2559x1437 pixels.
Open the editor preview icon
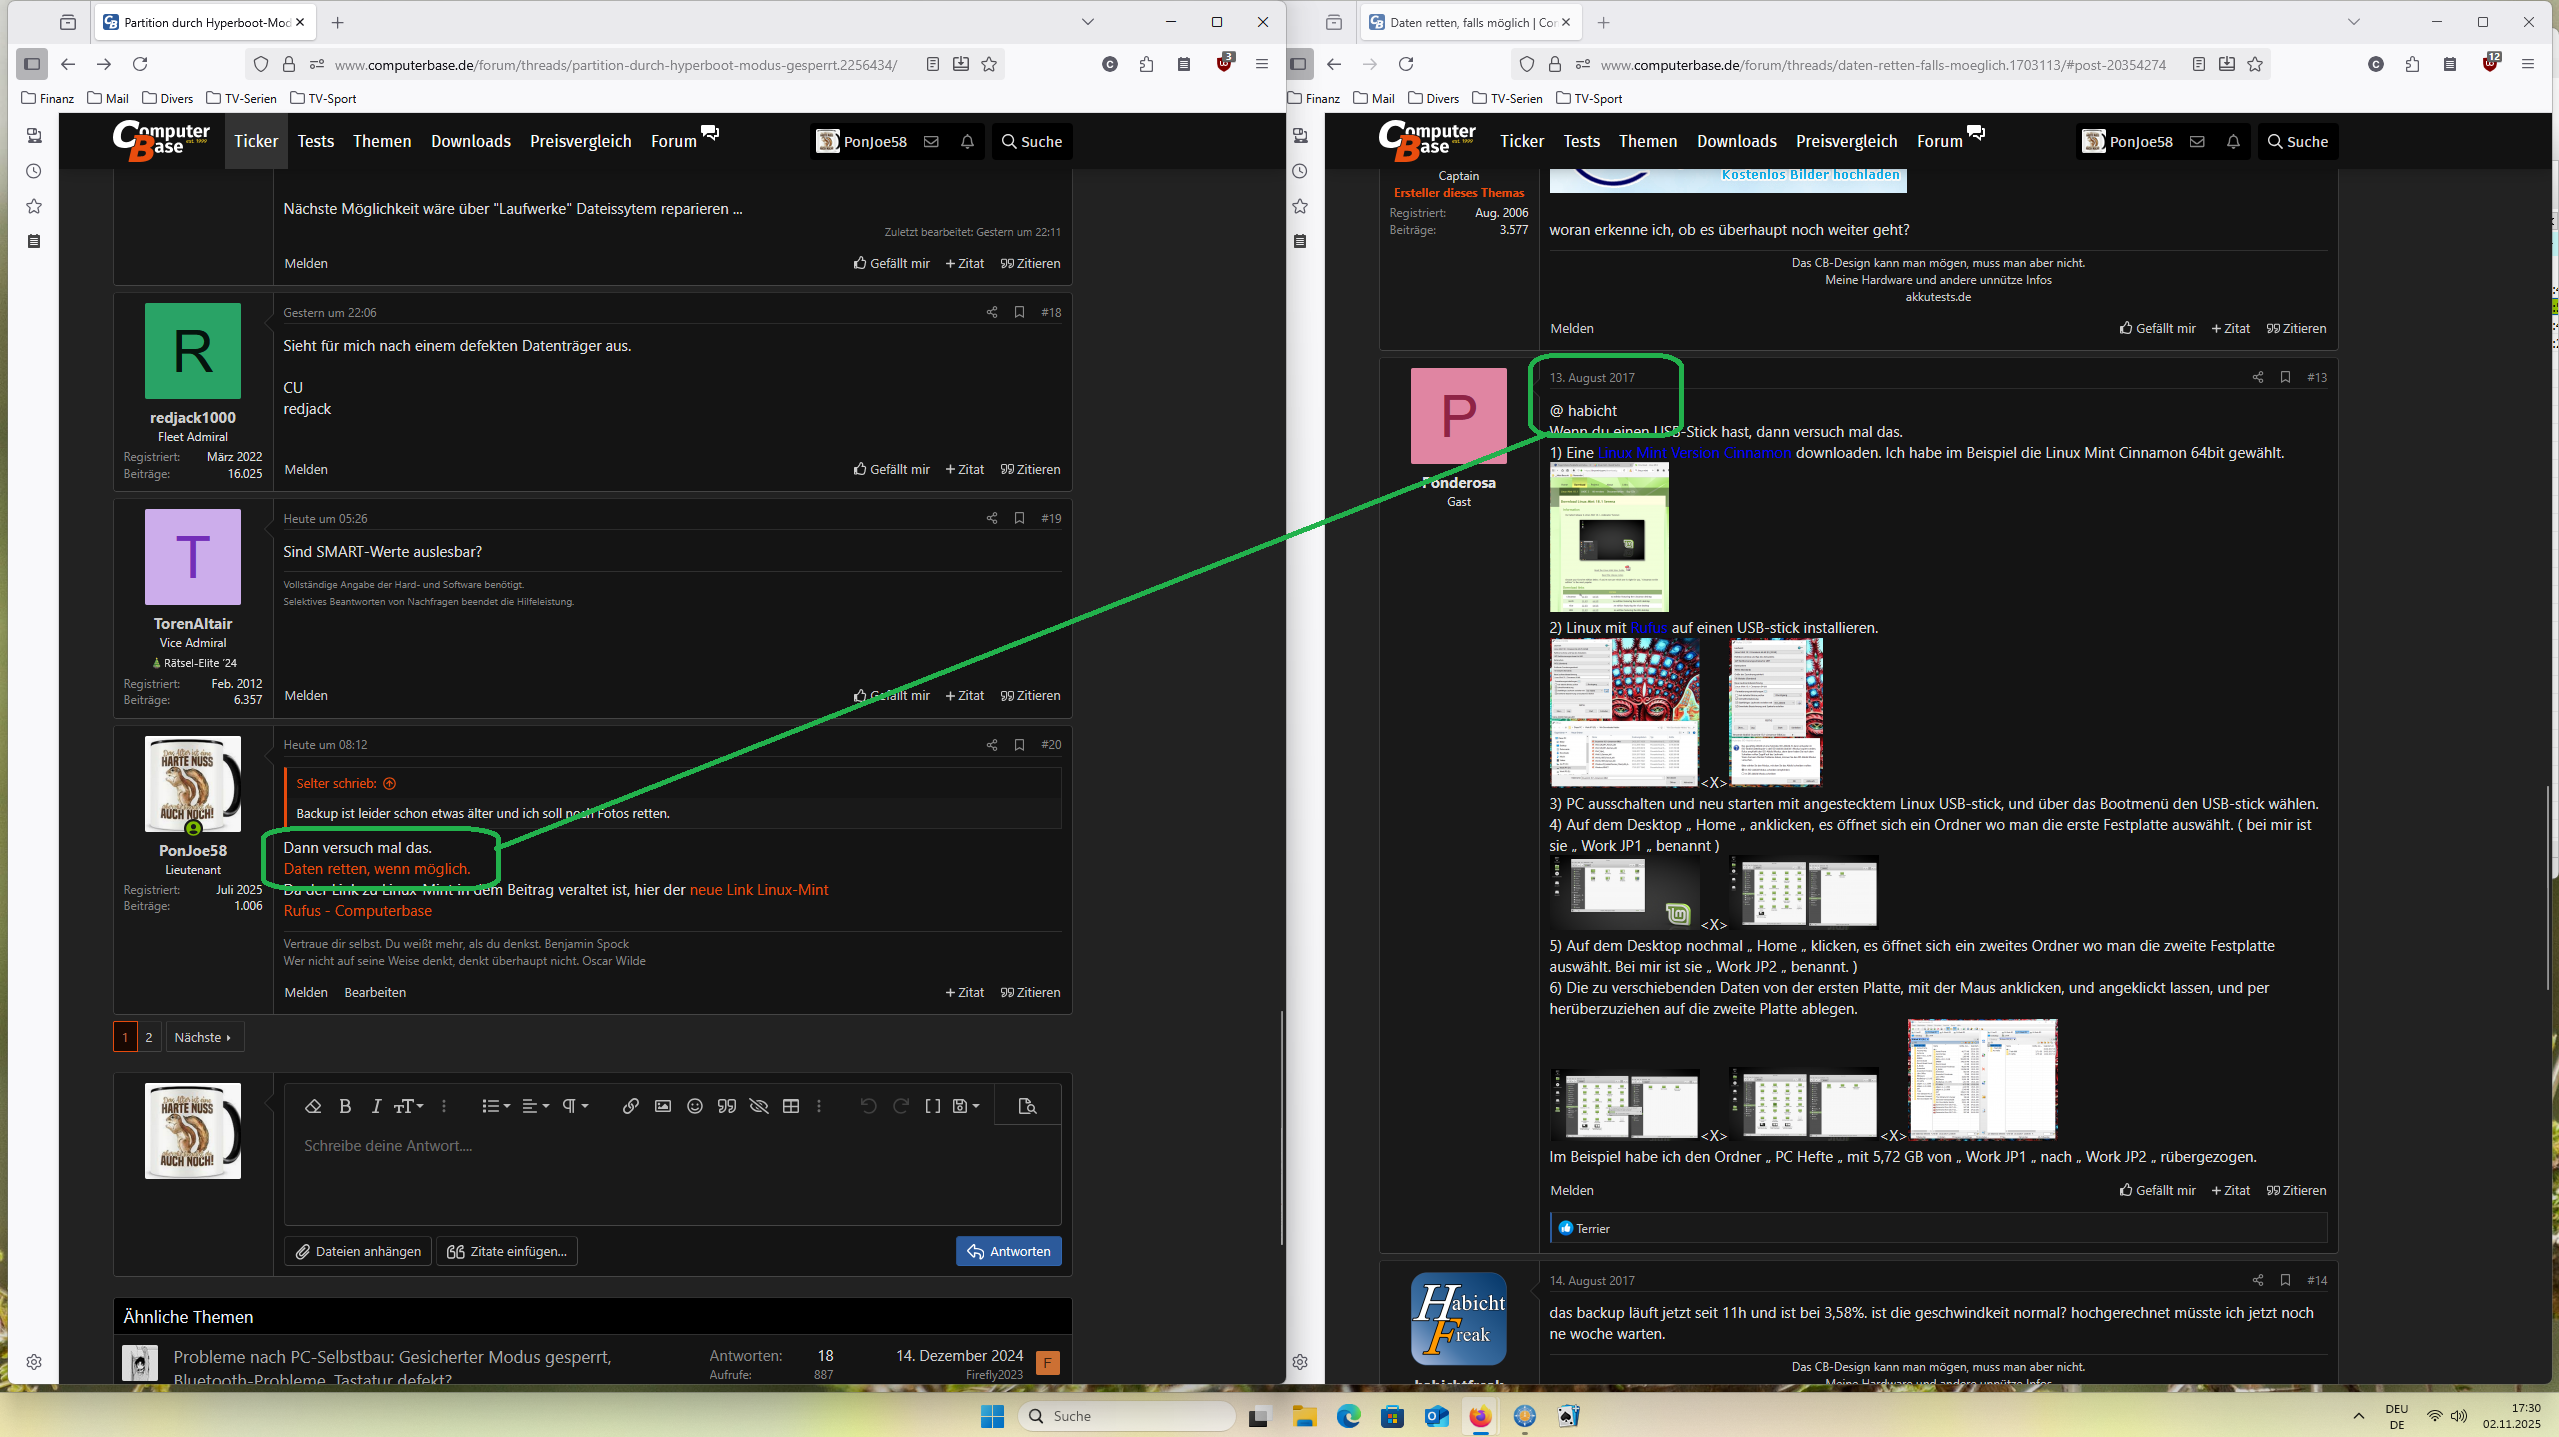point(1027,1106)
